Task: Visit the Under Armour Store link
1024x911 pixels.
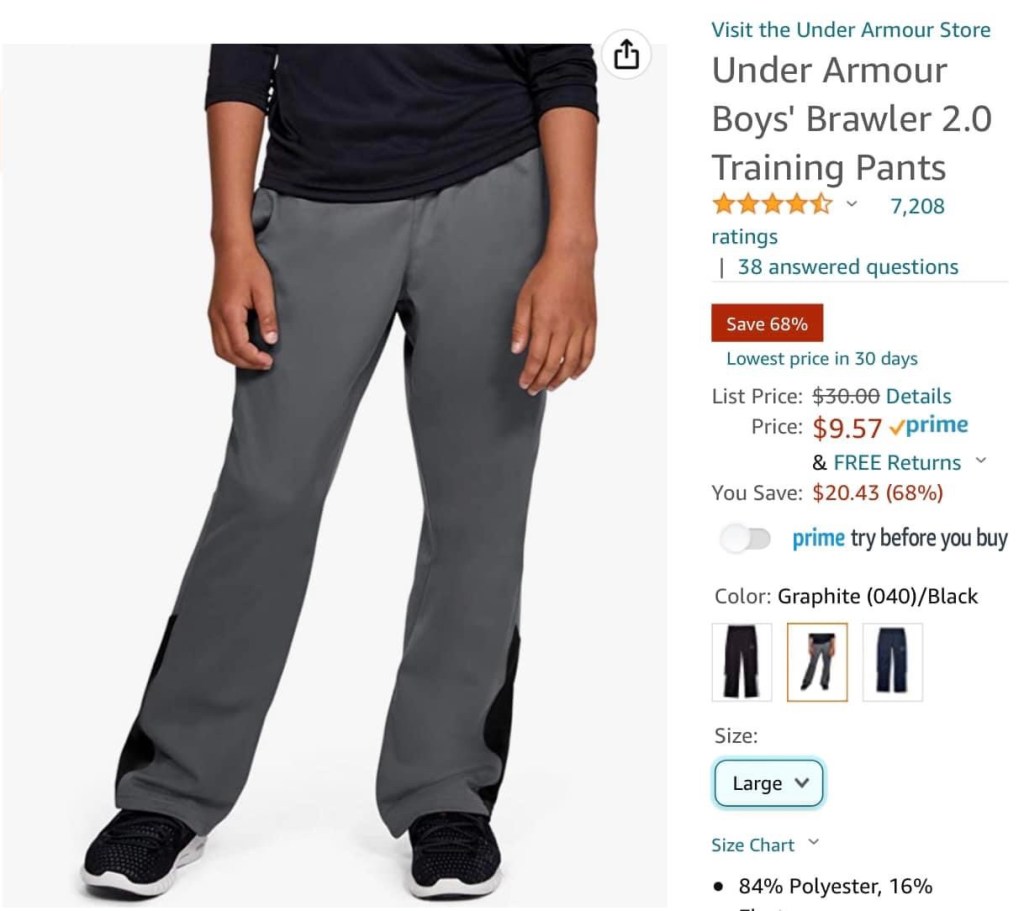Action: 851,29
